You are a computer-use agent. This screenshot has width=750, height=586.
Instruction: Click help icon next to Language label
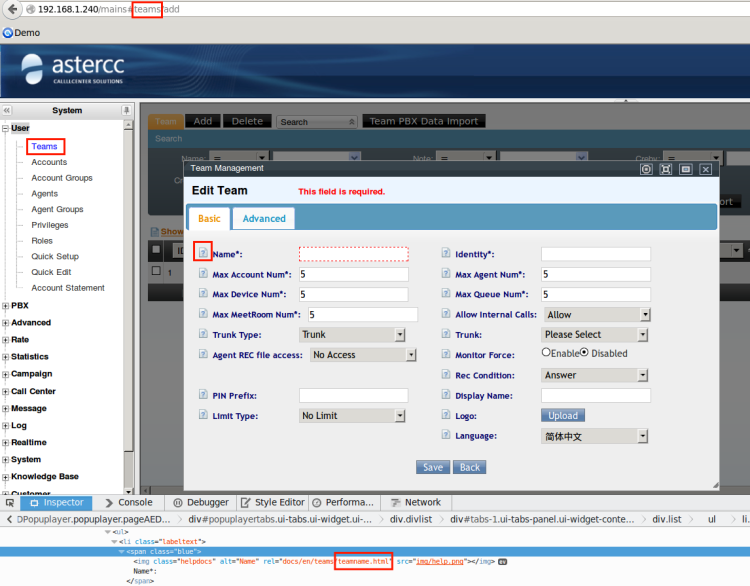point(446,436)
